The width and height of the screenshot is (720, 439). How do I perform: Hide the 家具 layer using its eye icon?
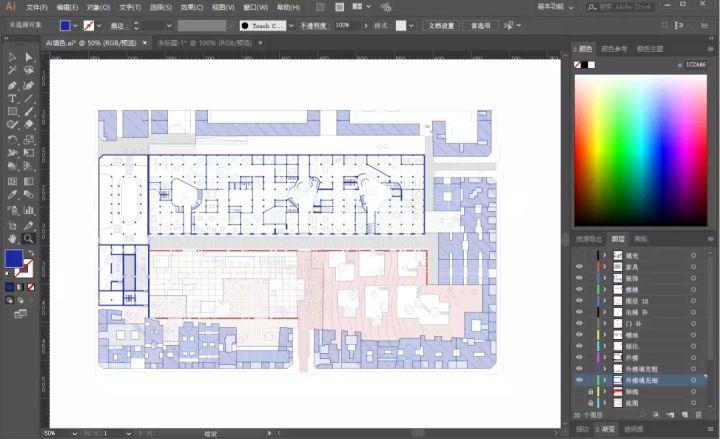pos(579,266)
